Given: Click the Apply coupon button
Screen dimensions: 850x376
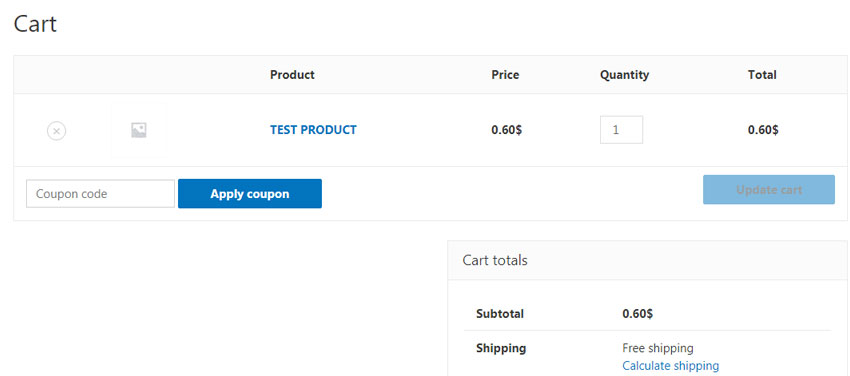Looking at the screenshot, I should pyautogui.click(x=250, y=194).
